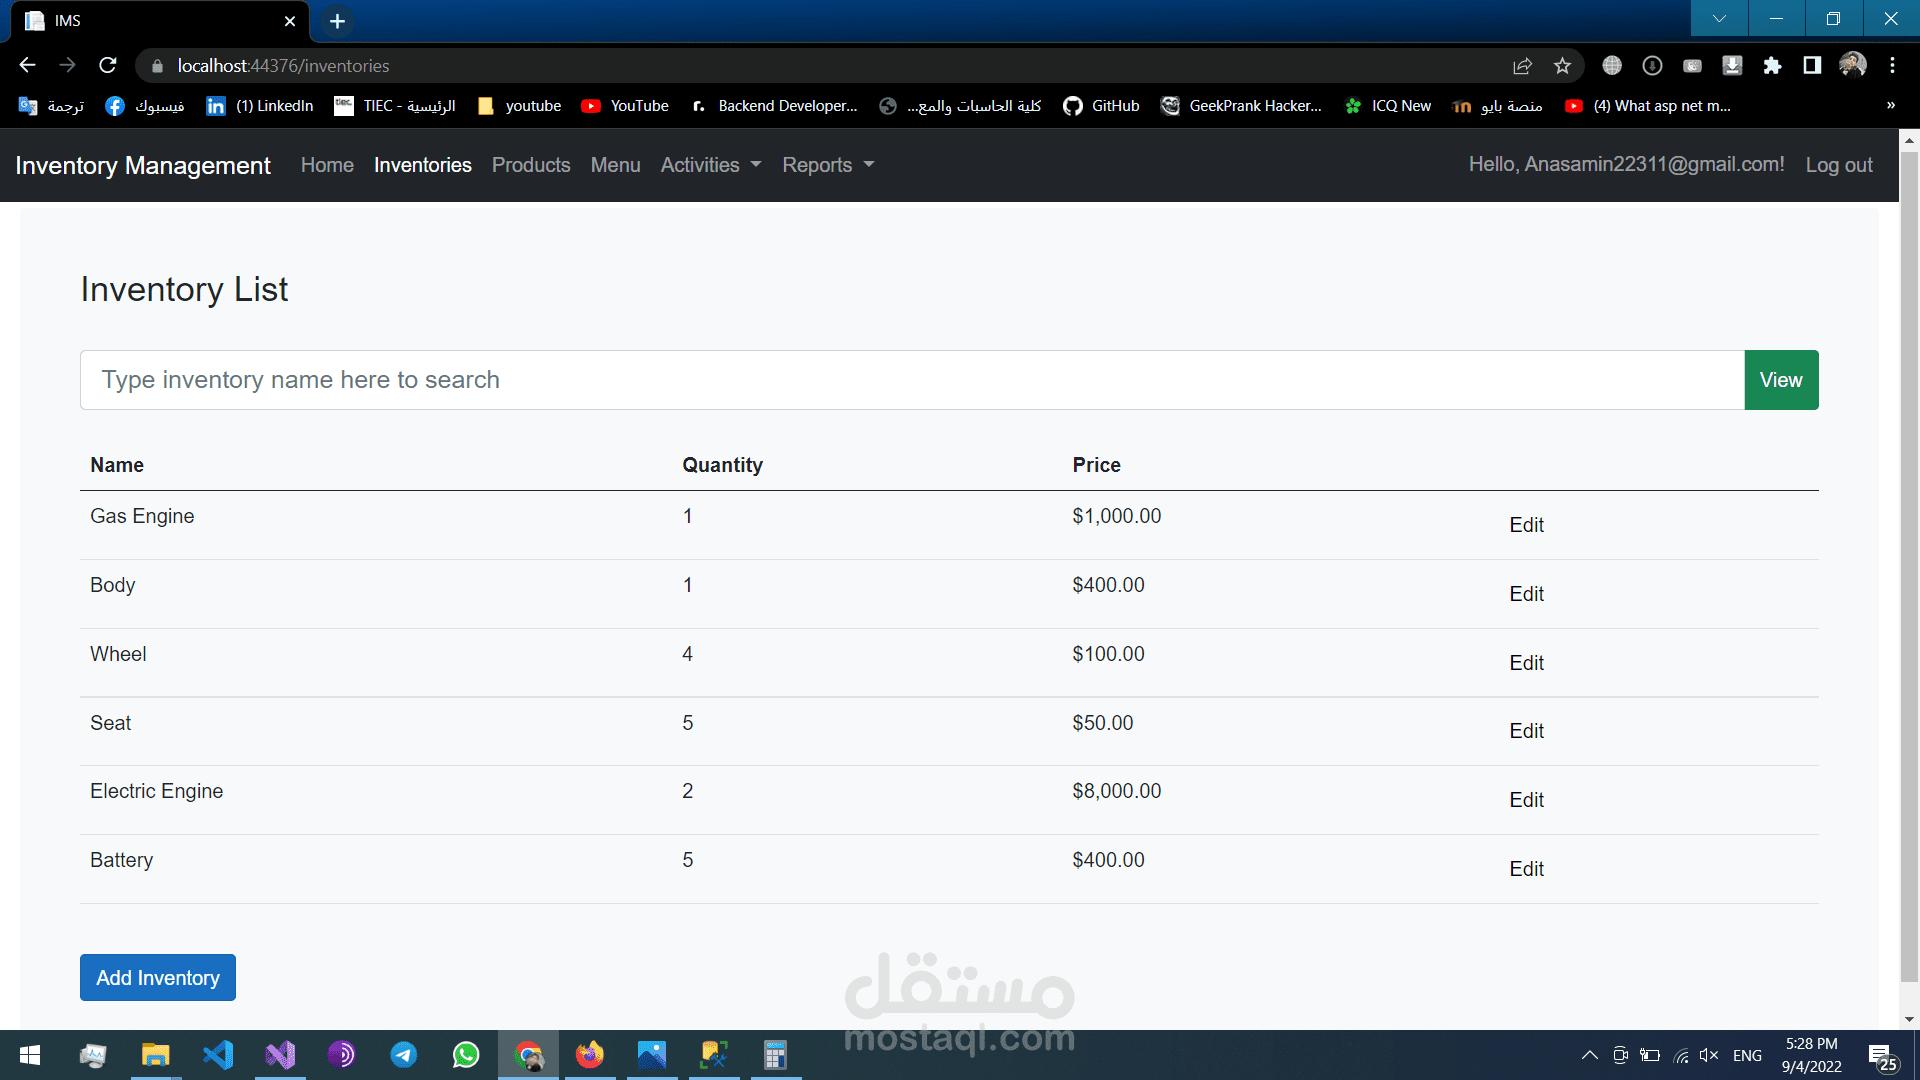Click the Add Inventory button
Screen dimensions: 1920x1080
[157, 977]
